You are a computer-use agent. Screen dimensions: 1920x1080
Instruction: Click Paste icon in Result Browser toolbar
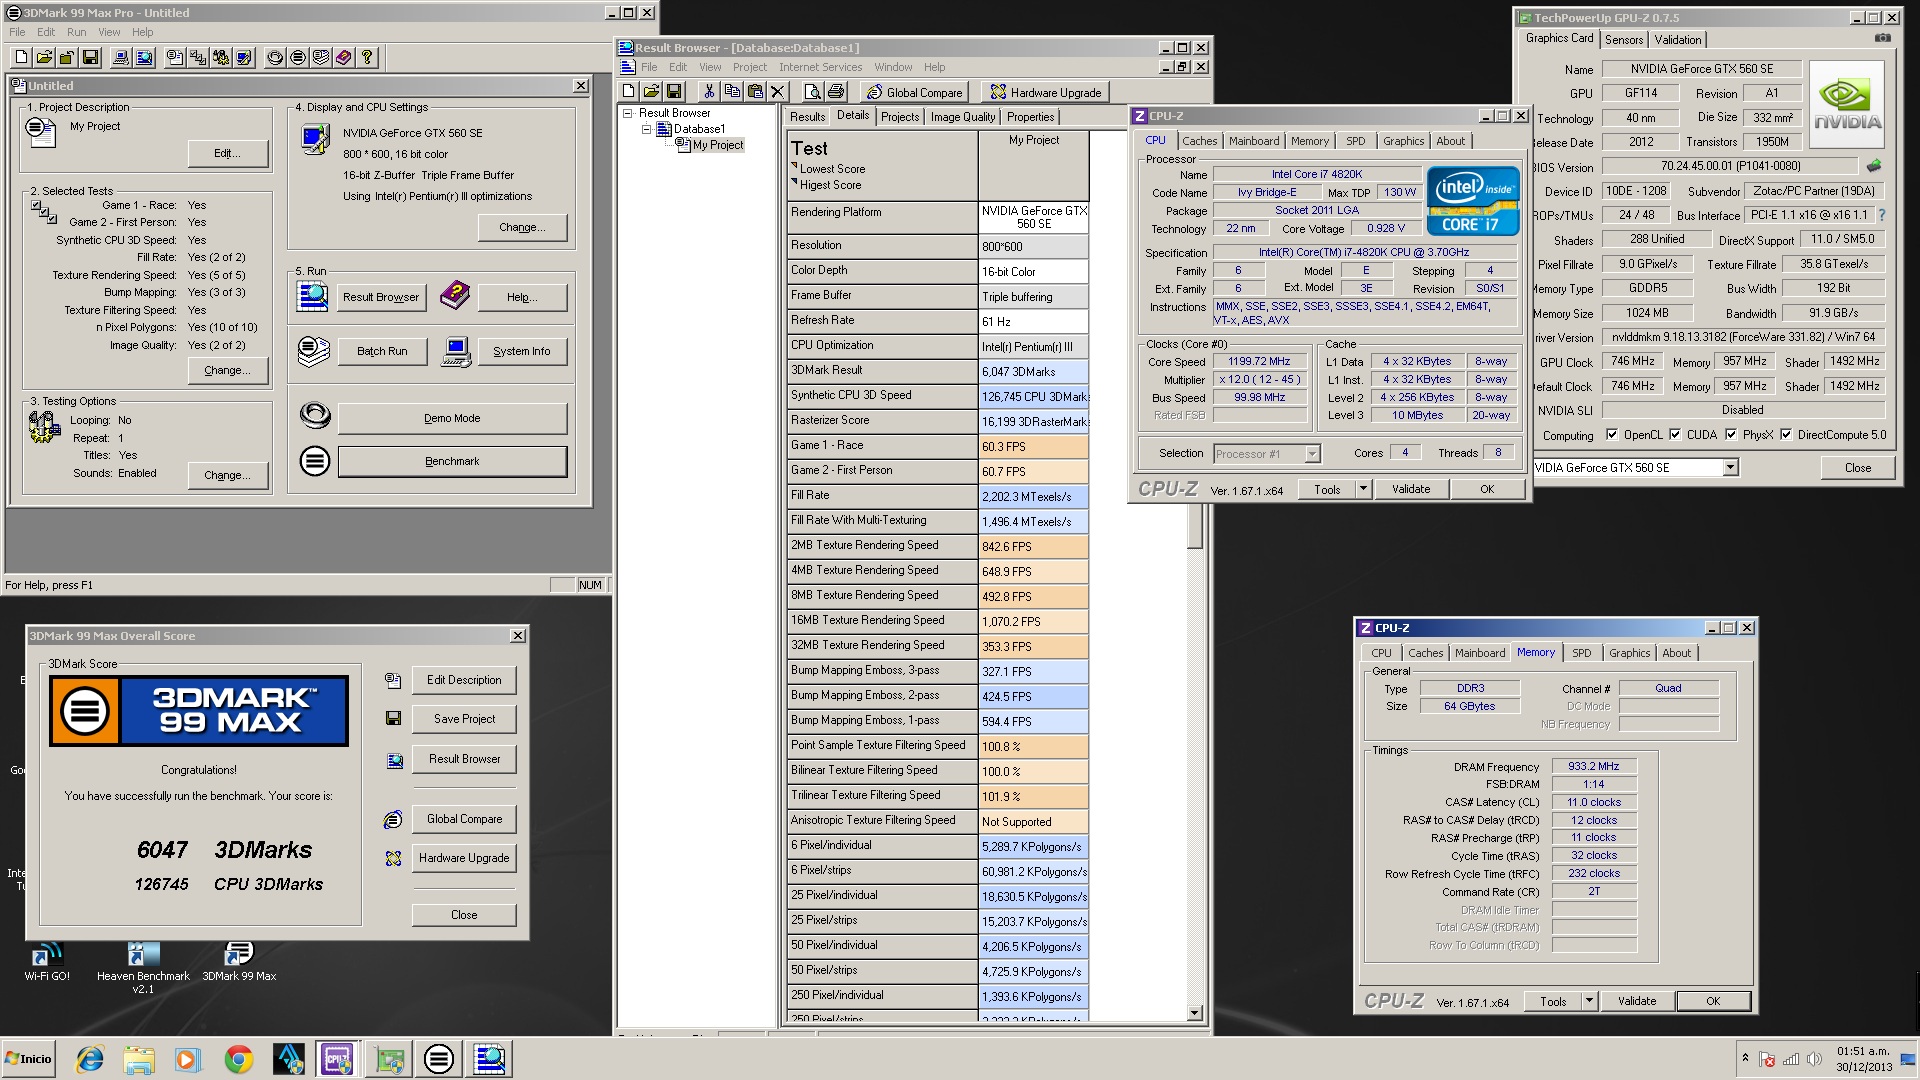[755, 92]
